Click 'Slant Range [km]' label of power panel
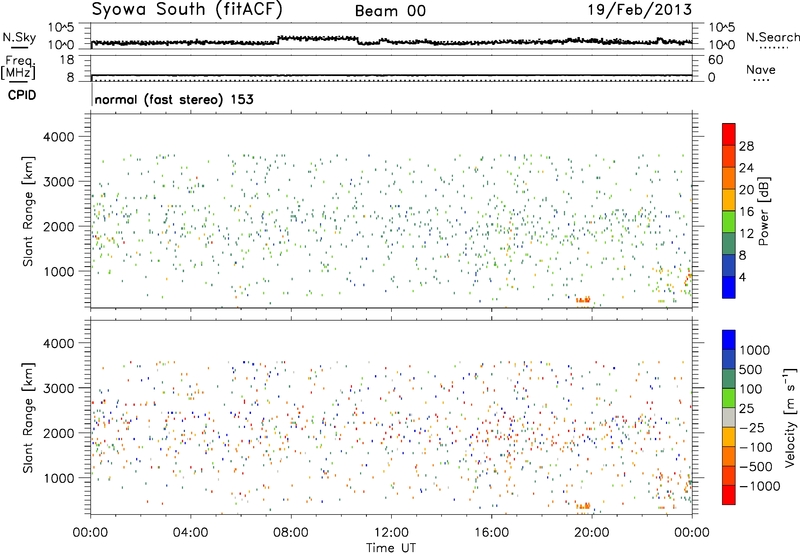This screenshot has height=554, width=800. 28,211
